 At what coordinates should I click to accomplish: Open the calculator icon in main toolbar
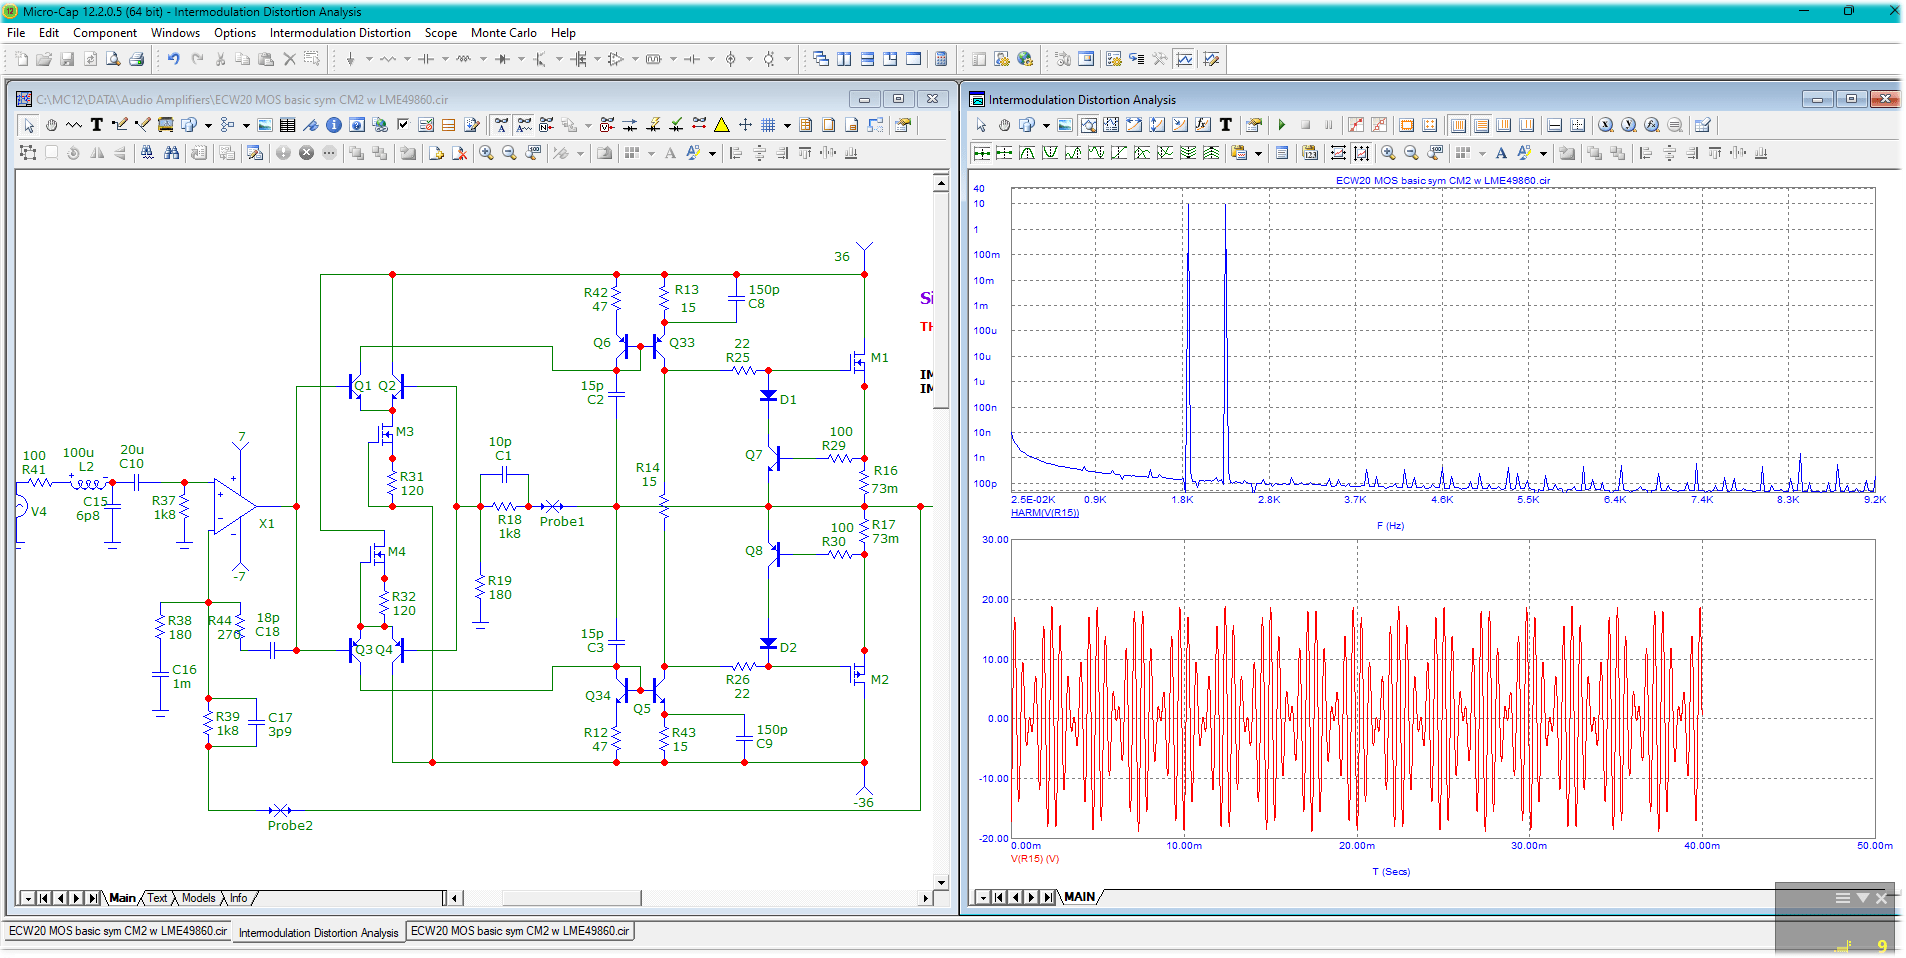(941, 59)
